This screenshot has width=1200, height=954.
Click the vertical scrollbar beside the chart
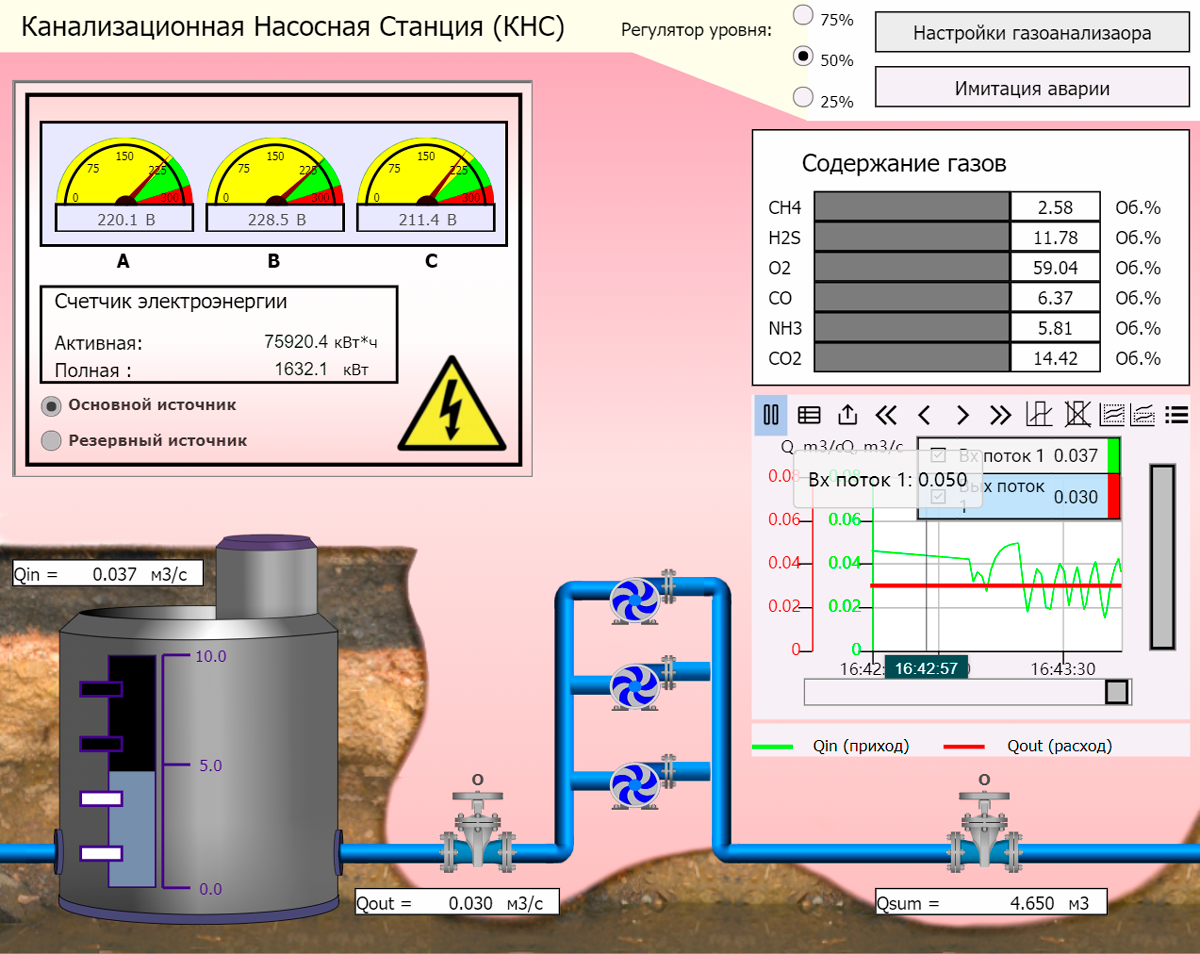(x=1163, y=557)
